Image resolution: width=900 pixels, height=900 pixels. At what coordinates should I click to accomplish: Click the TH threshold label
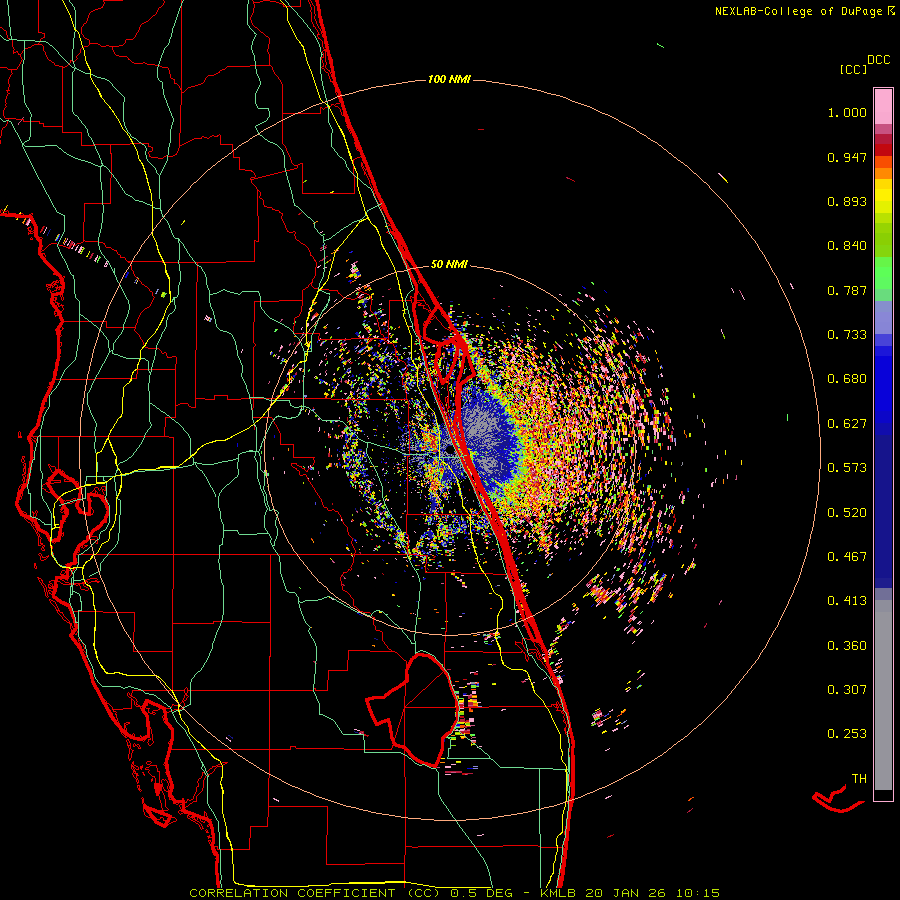click(859, 779)
